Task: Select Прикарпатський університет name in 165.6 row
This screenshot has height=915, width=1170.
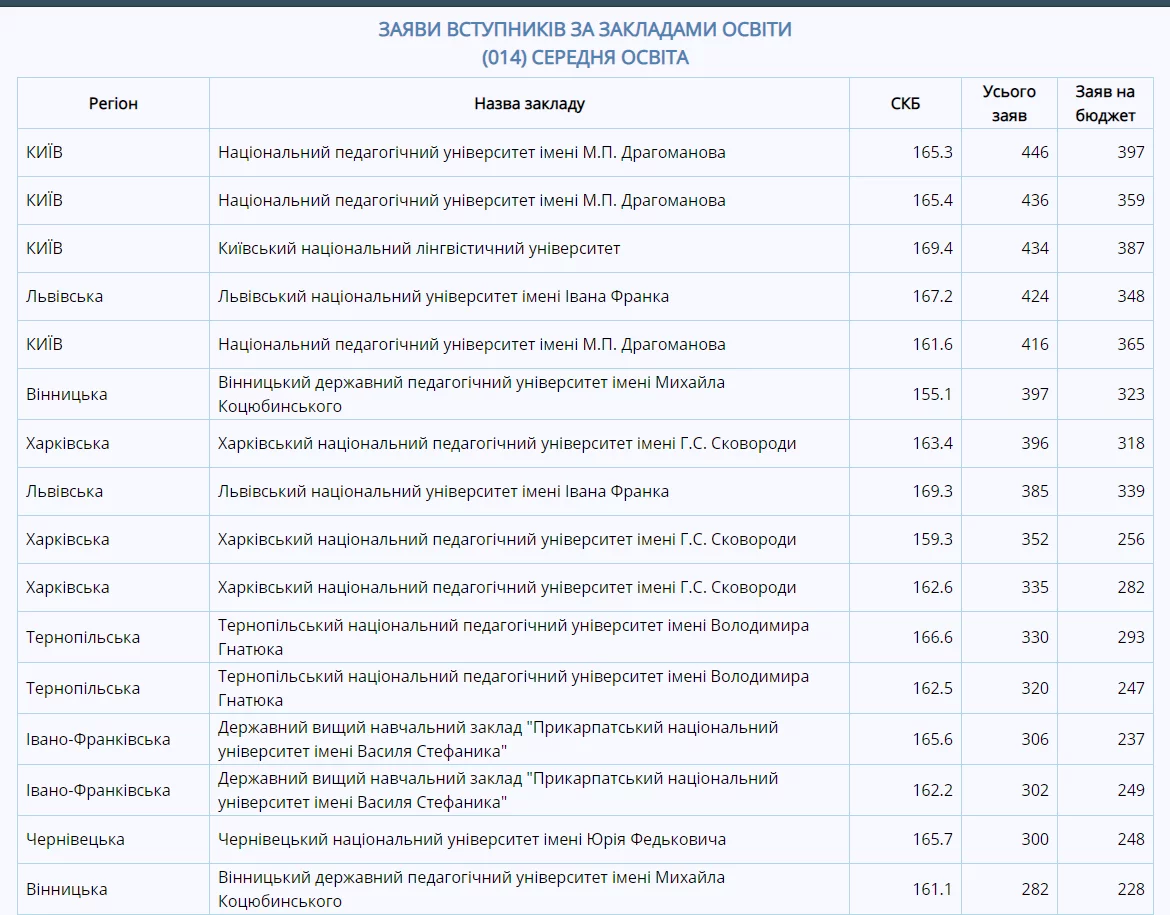Action: 498,739
